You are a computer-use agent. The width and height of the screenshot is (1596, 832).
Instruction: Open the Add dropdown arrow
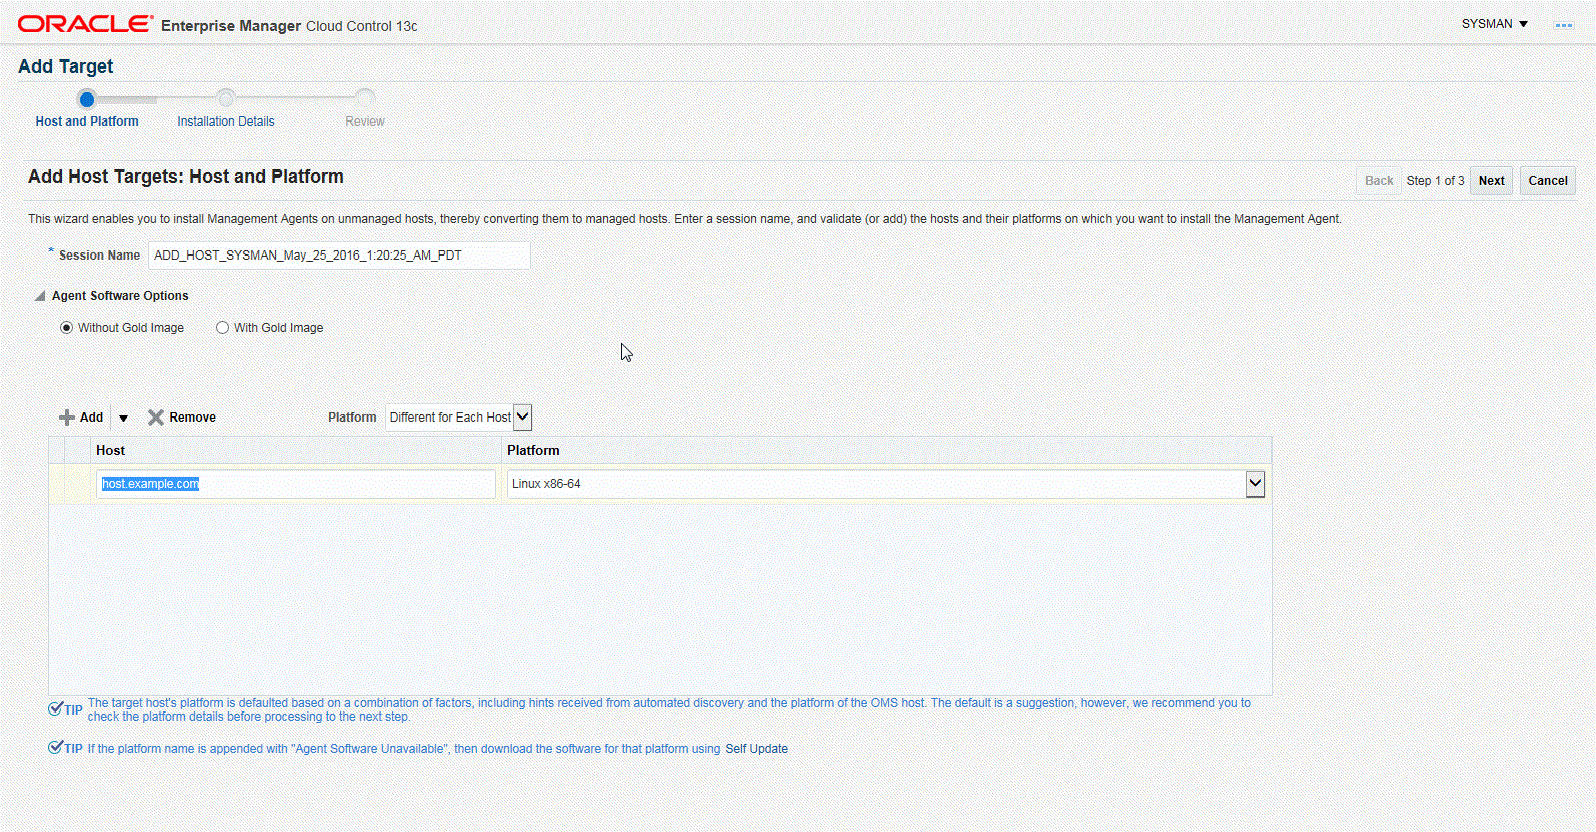click(x=123, y=418)
